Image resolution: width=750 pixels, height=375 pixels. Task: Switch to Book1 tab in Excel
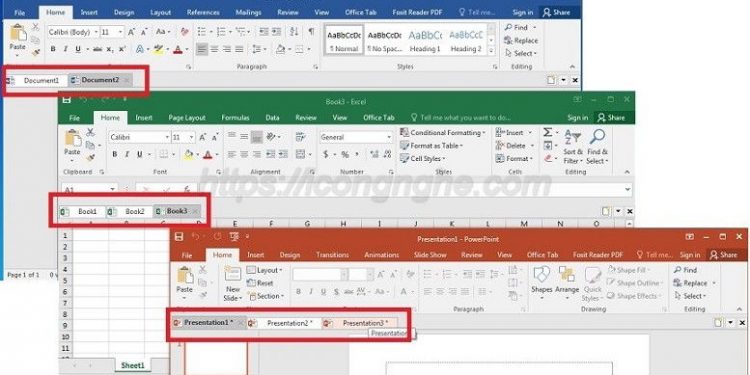(x=83, y=211)
